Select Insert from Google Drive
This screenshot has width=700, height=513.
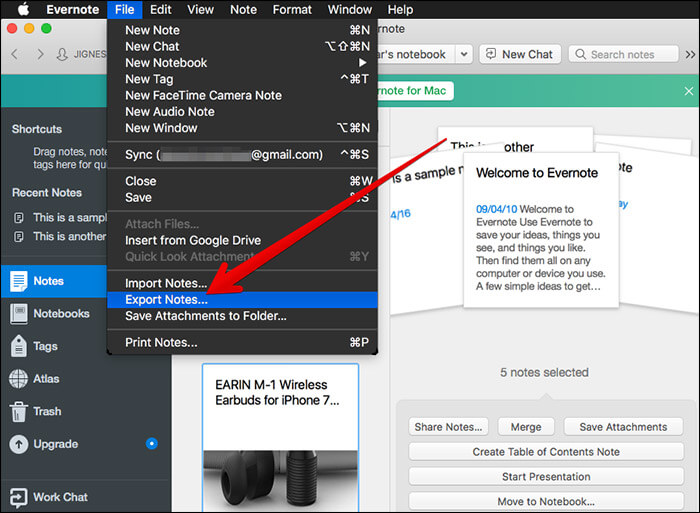242,240
